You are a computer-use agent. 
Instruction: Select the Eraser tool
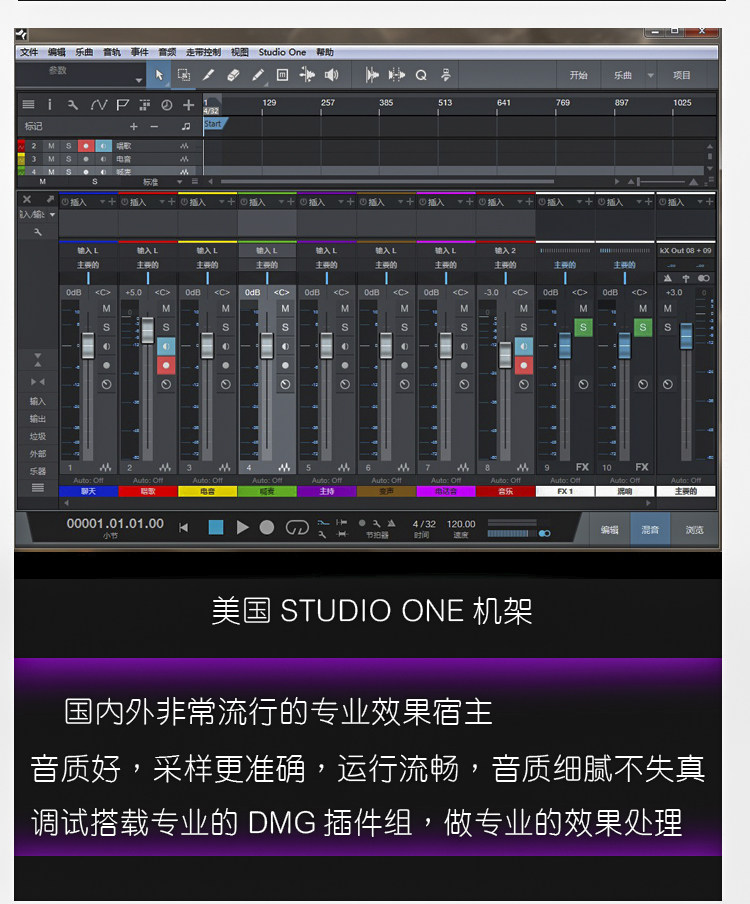233,75
